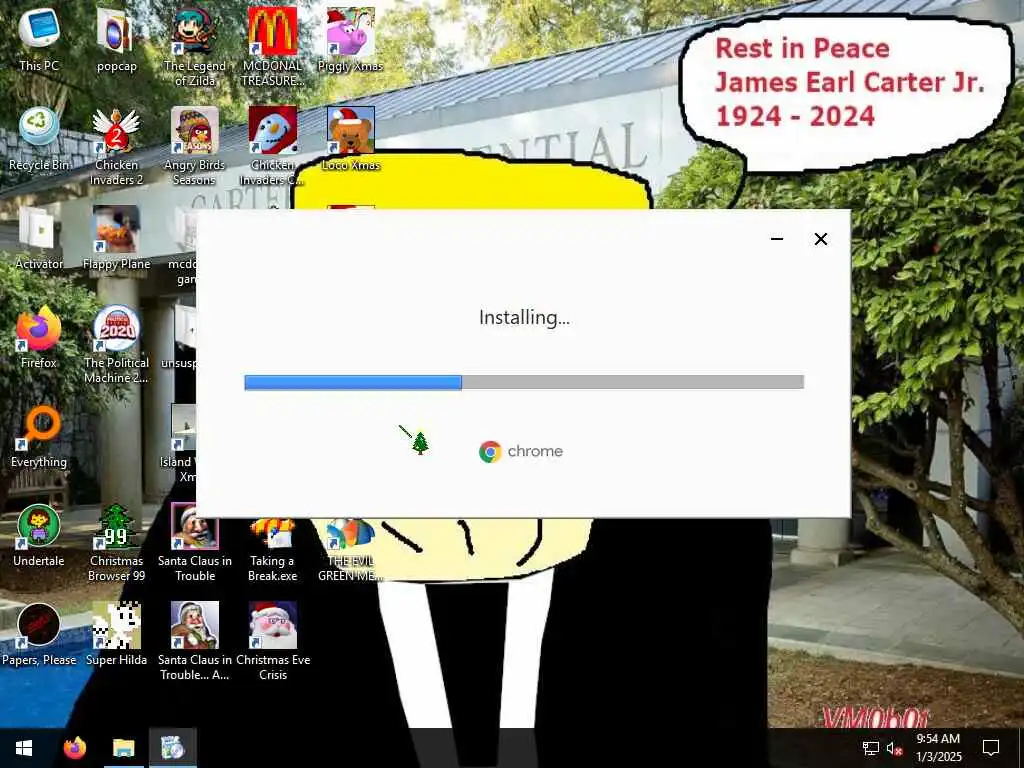Launch Santa Claus in Trouble shortcut
The width and height of the screenshot is (1024, 768).
(x=195, y=543)
